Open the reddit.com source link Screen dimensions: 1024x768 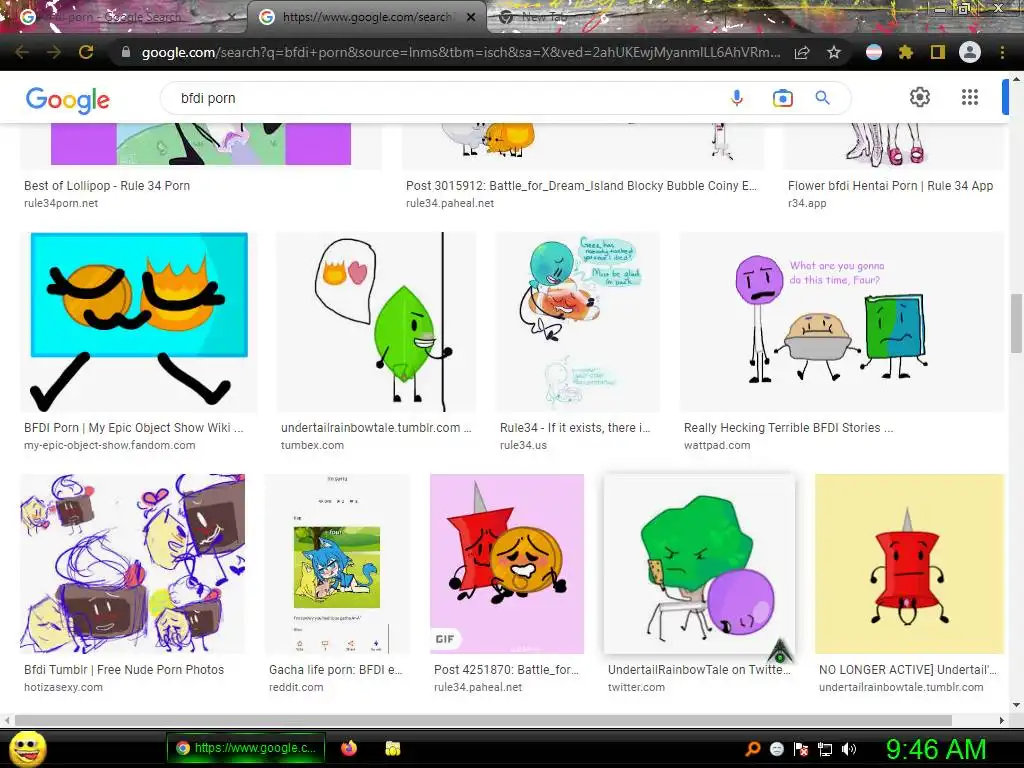point(296,687)
